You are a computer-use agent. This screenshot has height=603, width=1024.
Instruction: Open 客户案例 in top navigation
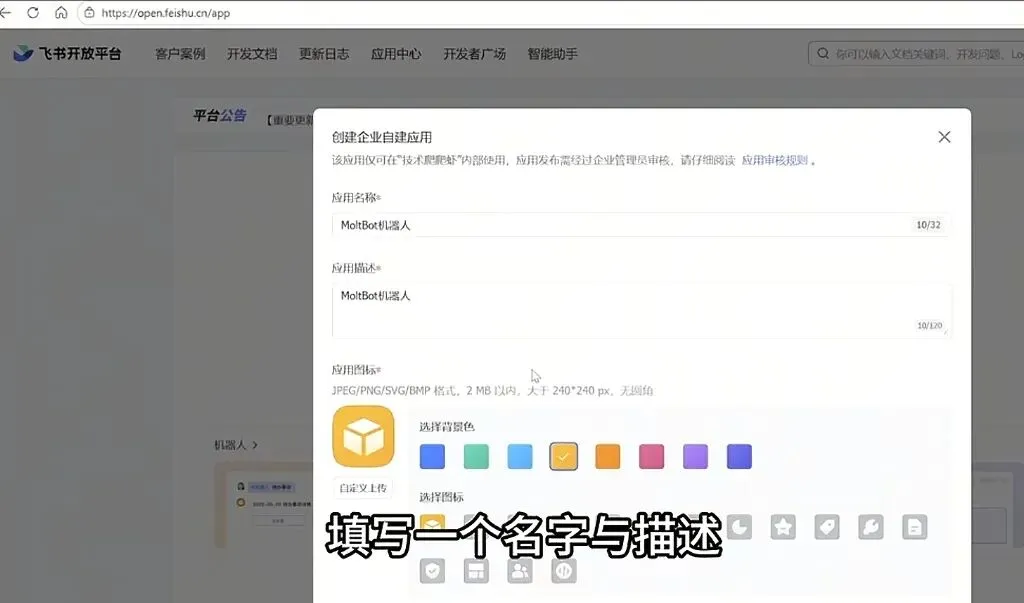180,54
